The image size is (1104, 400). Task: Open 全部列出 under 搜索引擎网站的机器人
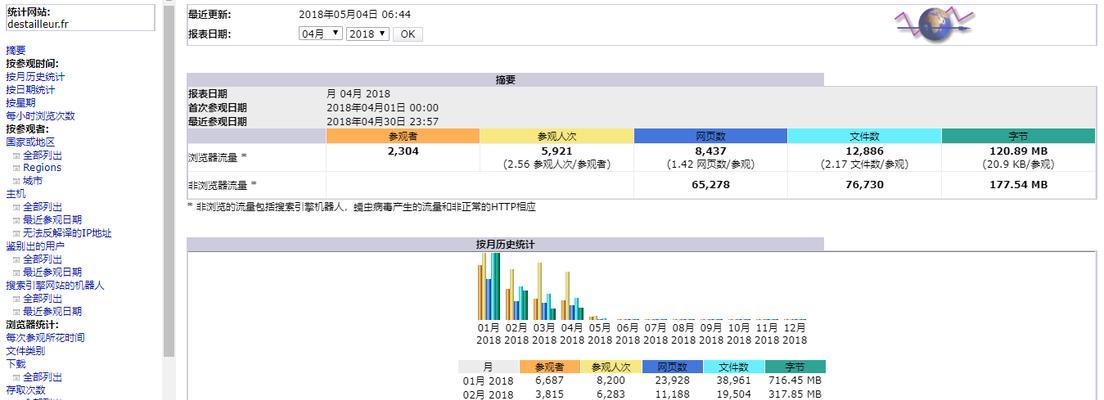coord(42,299)
